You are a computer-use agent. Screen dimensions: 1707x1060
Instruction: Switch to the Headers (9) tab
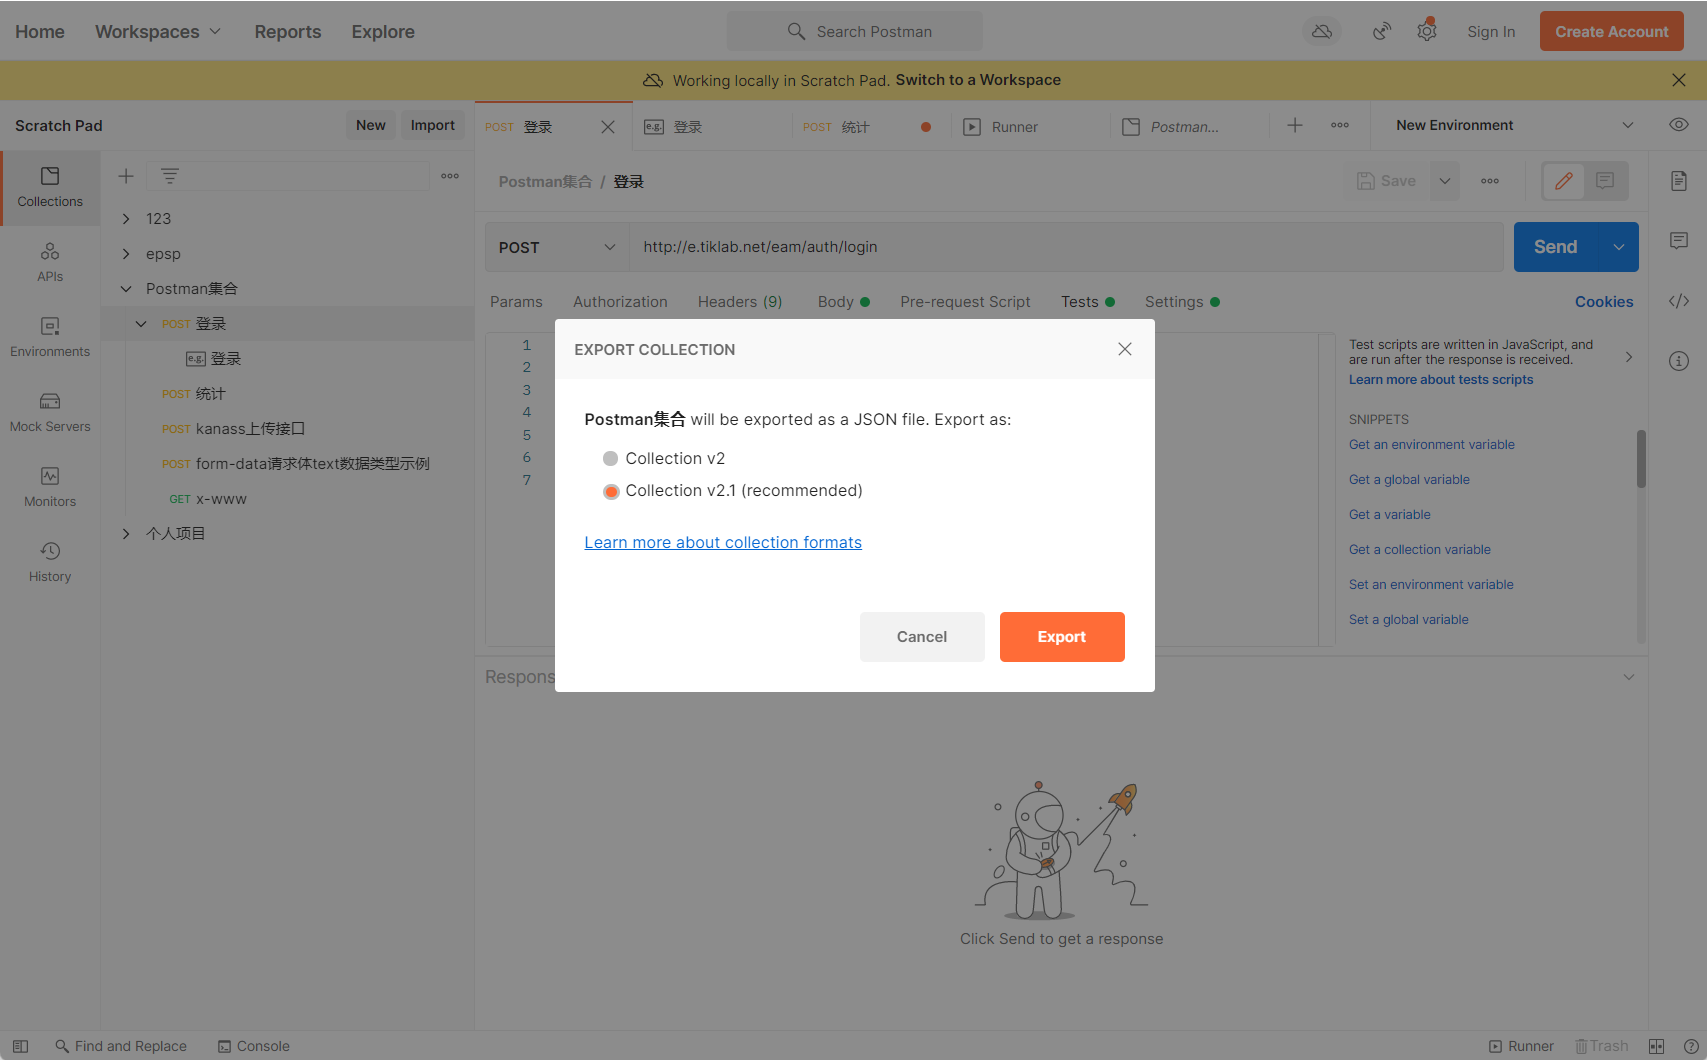tap(740, 302)
